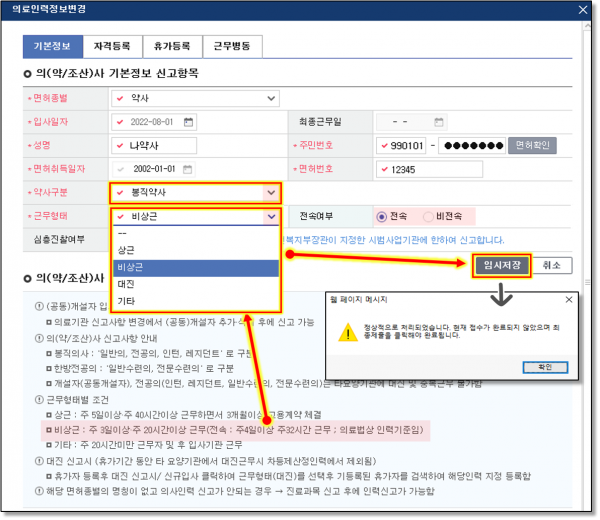Choose 기타 from the dropdown list
600x520 pixels.
(127, 301)
